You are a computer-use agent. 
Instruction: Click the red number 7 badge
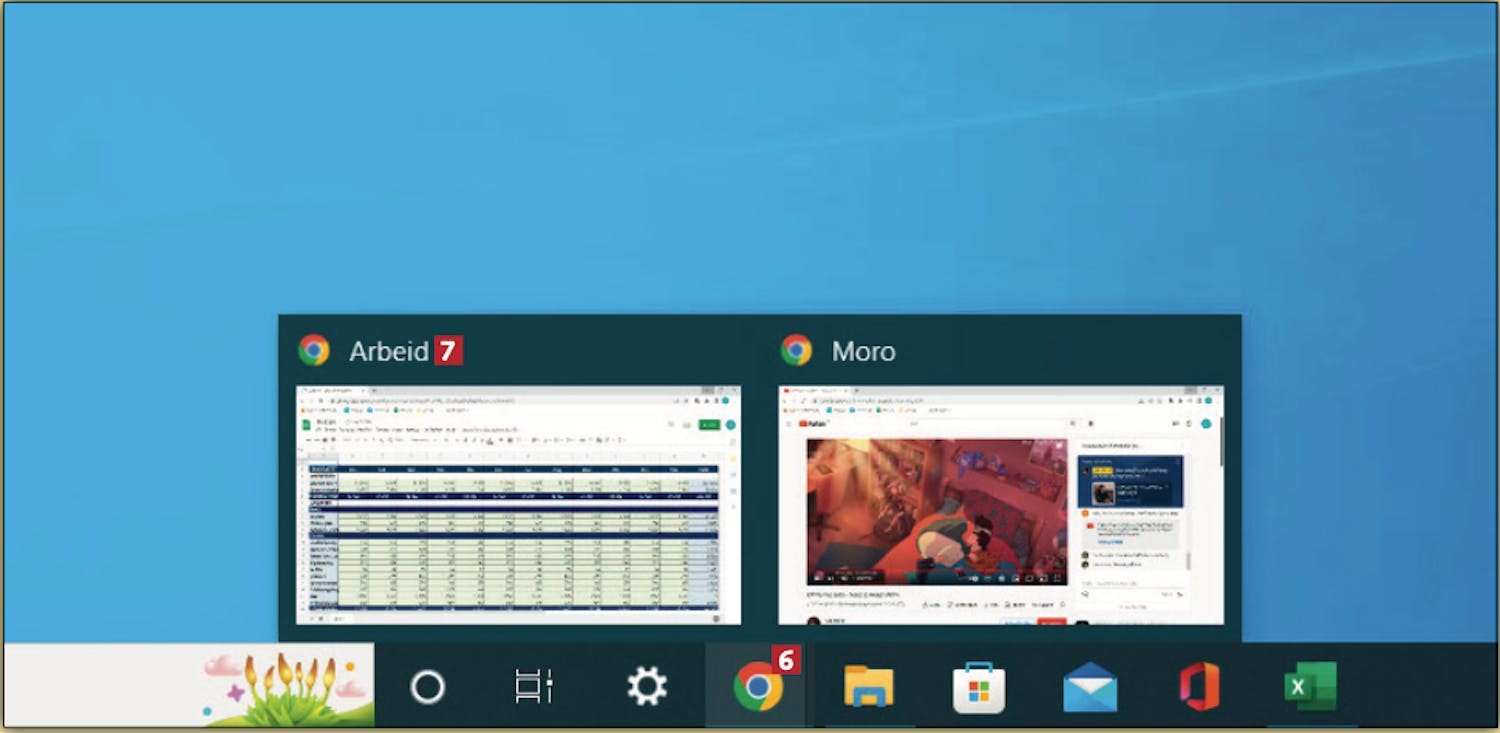point(447,351)
